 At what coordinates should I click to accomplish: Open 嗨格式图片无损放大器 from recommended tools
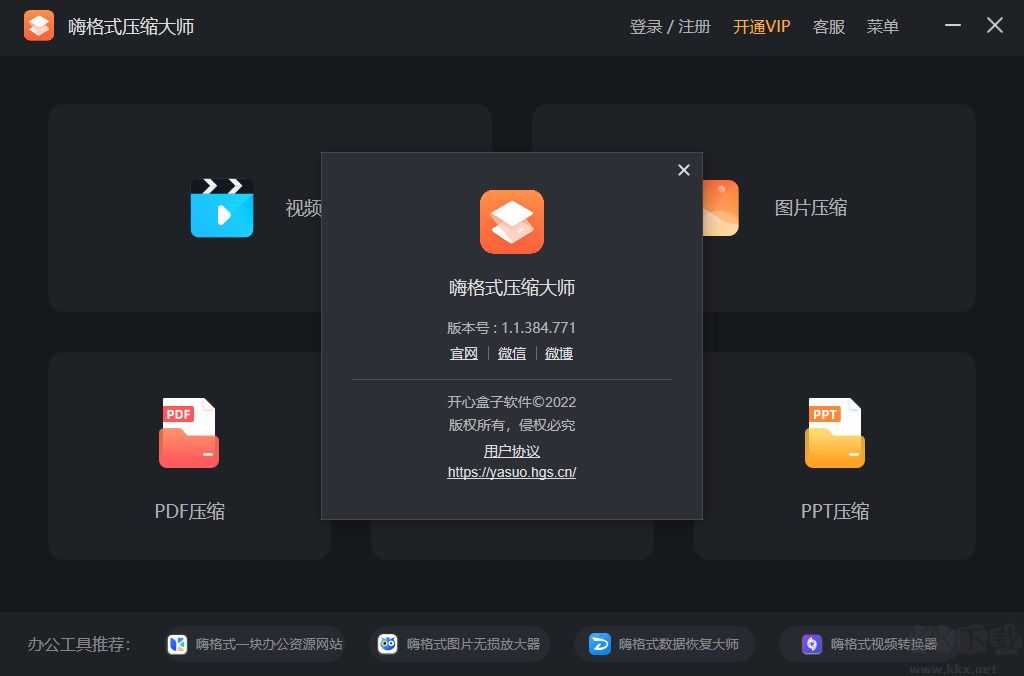click(x=459, y=644)
